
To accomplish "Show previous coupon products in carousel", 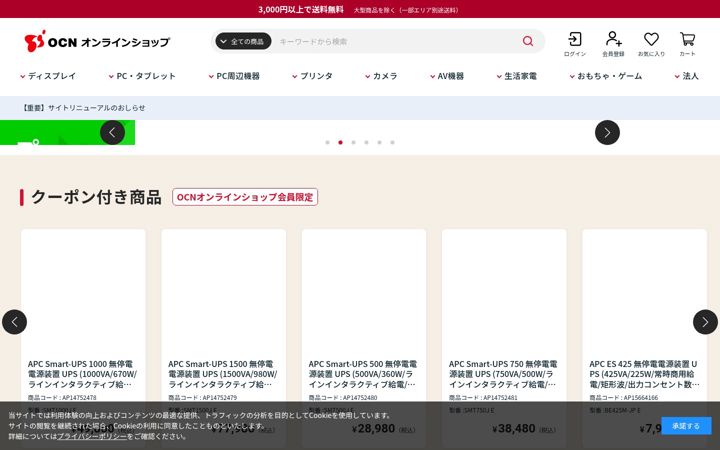I will 14,322.
